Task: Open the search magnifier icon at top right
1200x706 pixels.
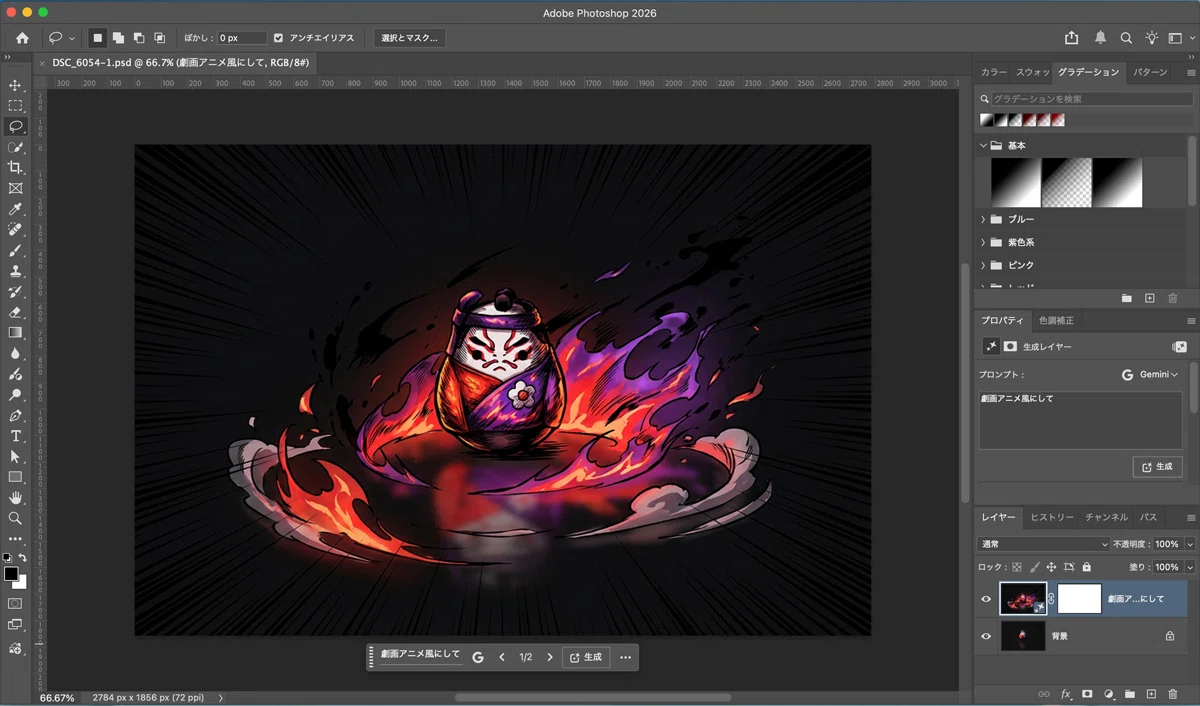Action: (x=1126, y=38)
